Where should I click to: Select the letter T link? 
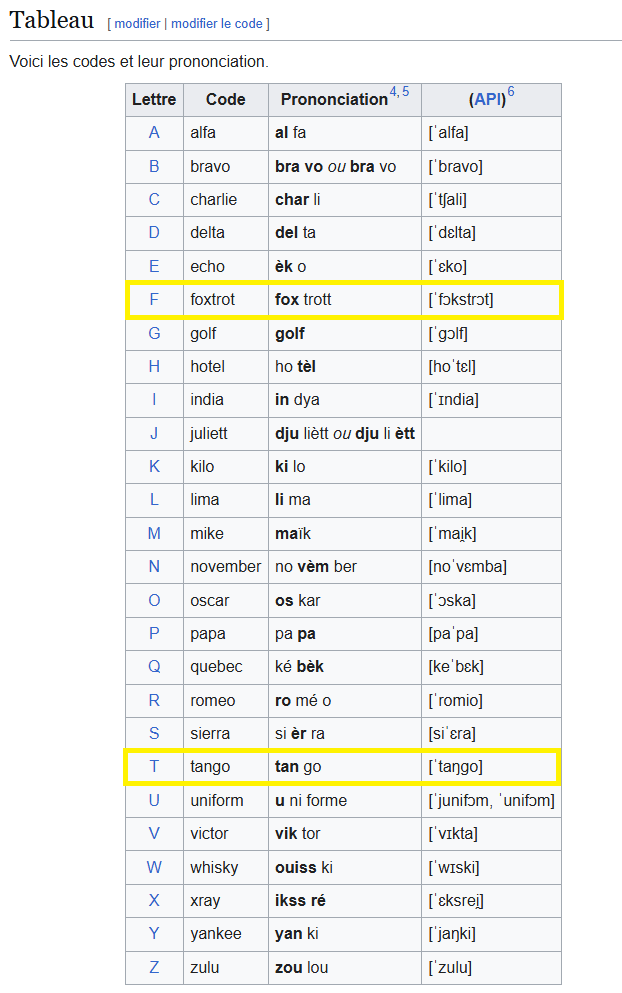154,766
